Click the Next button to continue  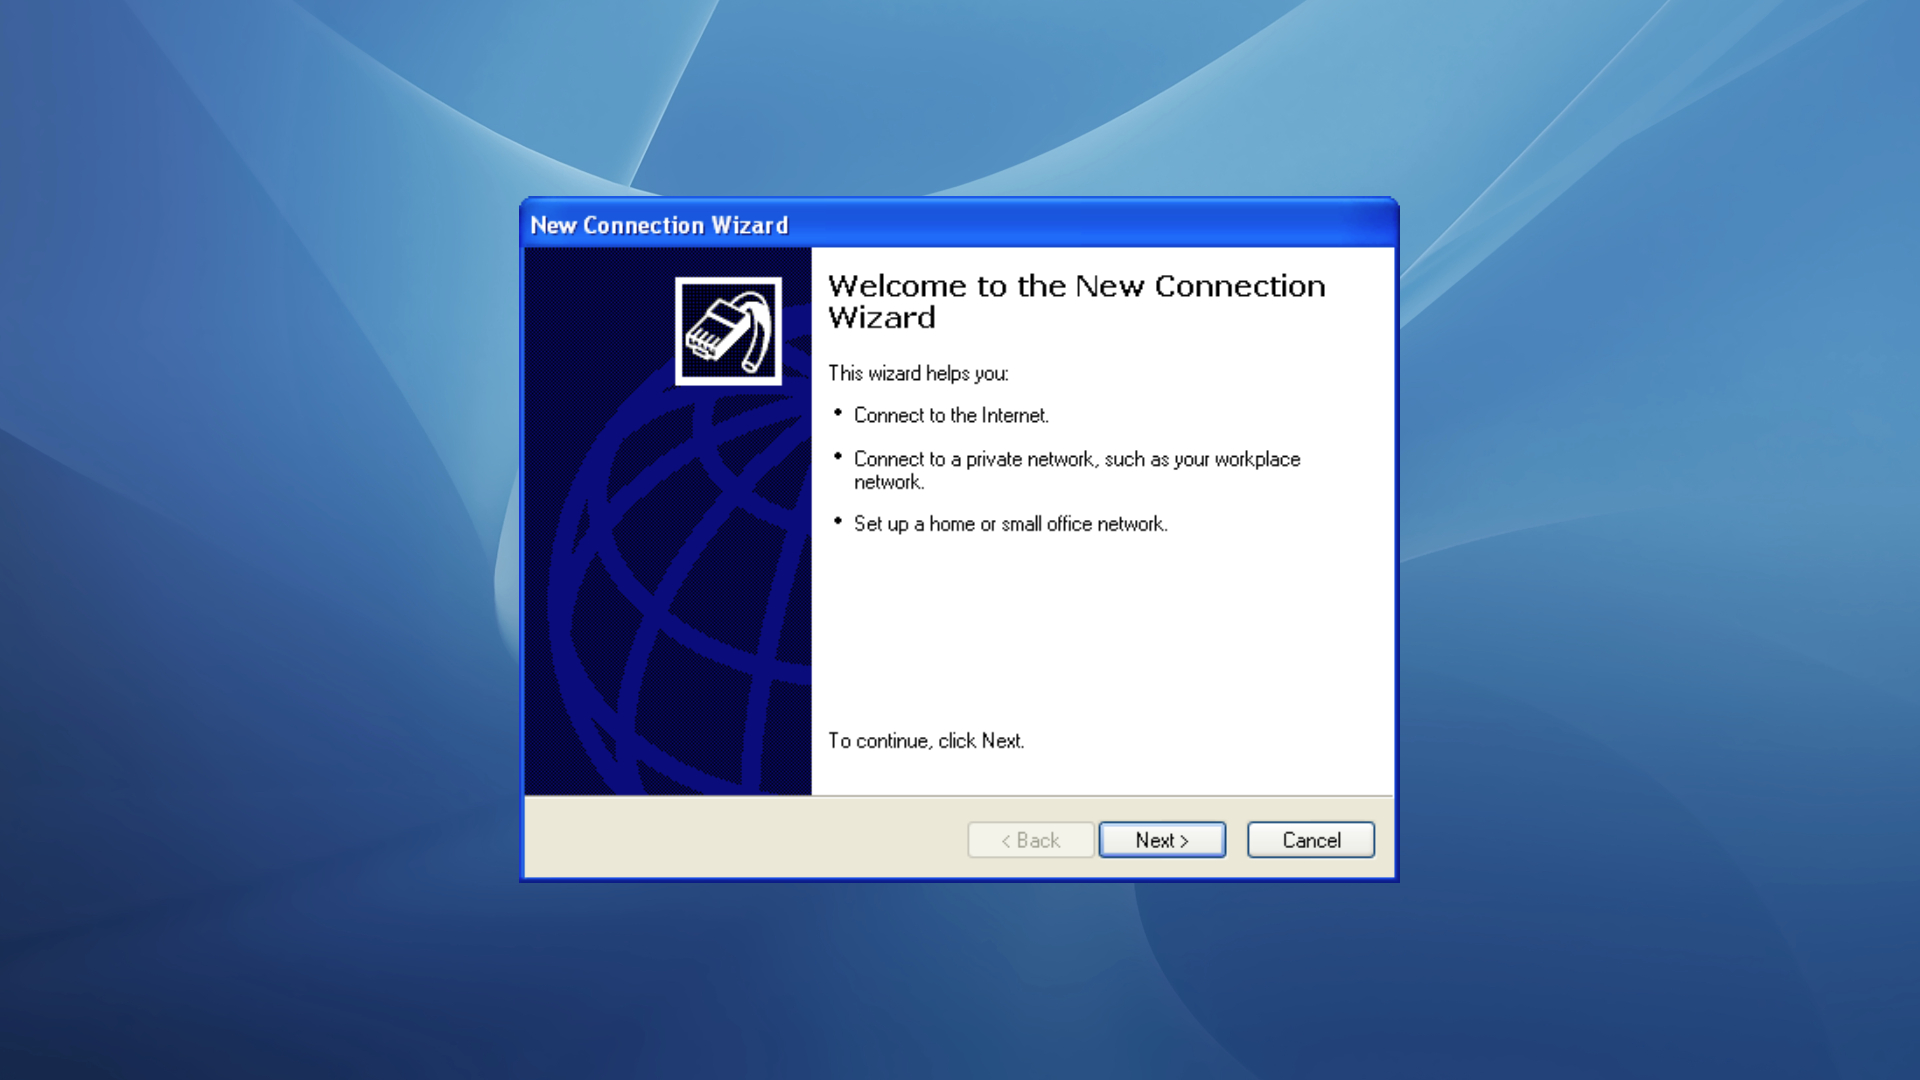tap(1162, 840)
